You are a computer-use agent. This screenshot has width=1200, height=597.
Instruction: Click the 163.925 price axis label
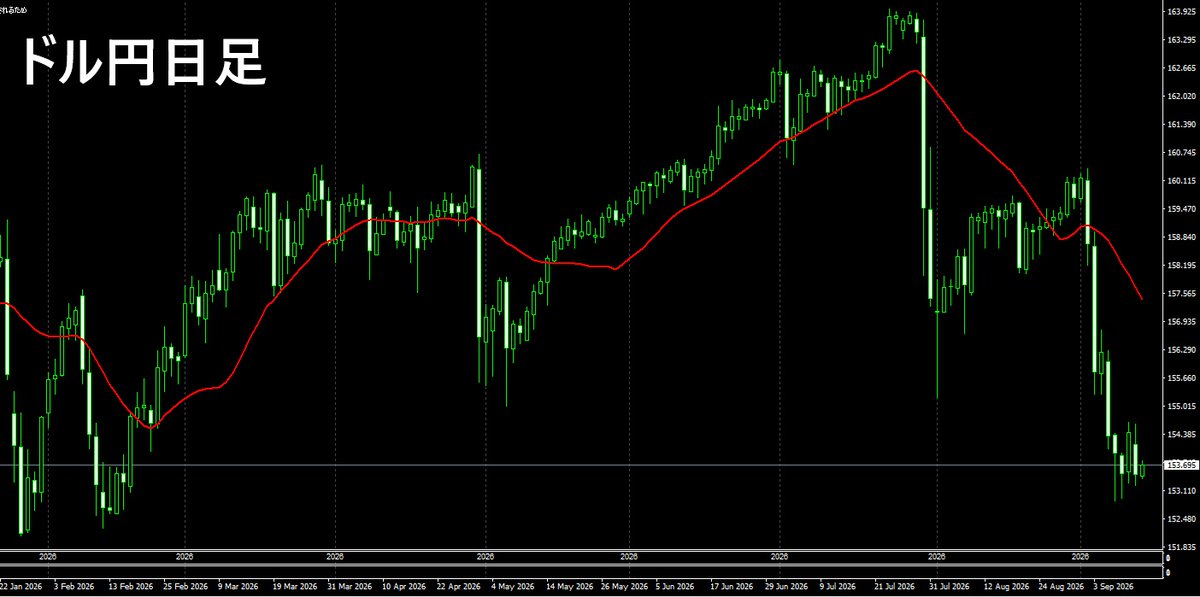tap(1181, 12)
